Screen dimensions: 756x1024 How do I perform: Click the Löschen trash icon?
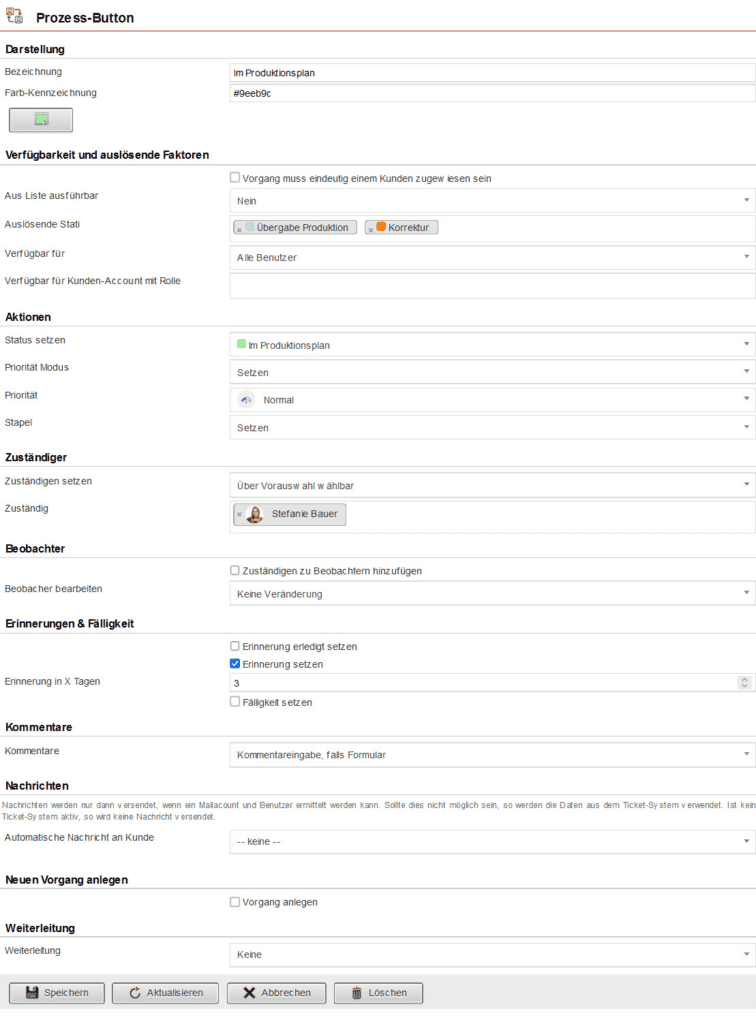(359, 993)
